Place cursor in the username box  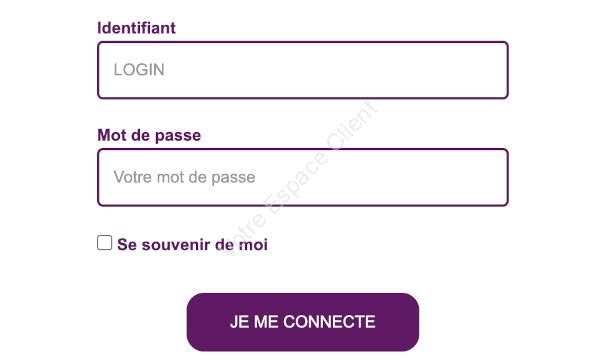[x=303, y=70]
